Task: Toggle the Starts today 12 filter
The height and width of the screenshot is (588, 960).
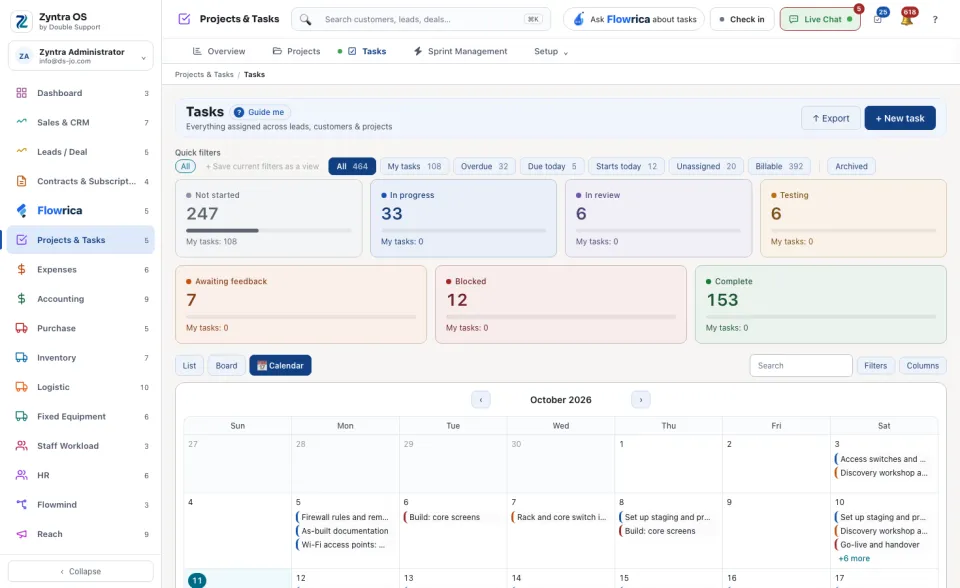Action: tap(626, 167)
